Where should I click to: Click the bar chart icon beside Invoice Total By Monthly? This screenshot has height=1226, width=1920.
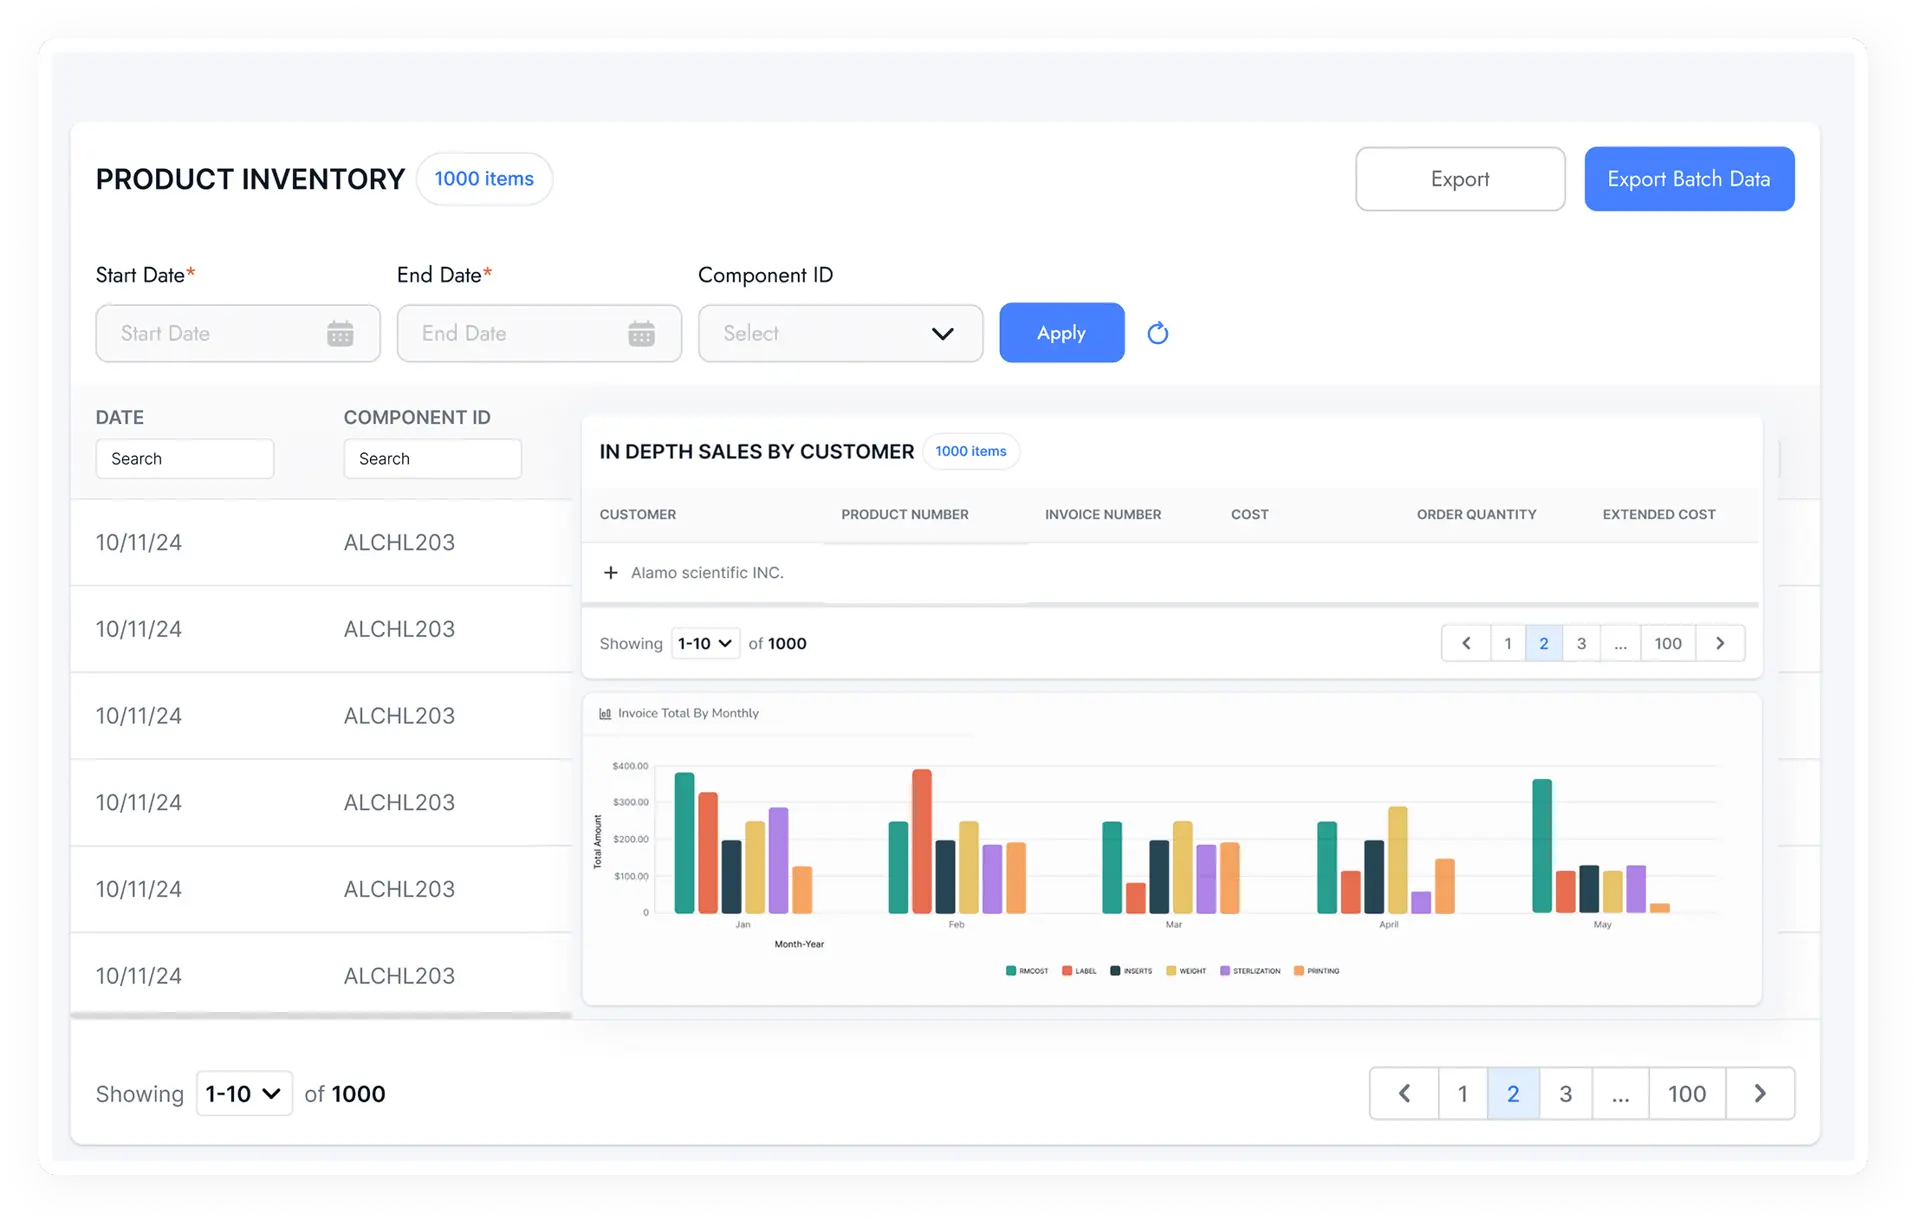coord(604,713)
